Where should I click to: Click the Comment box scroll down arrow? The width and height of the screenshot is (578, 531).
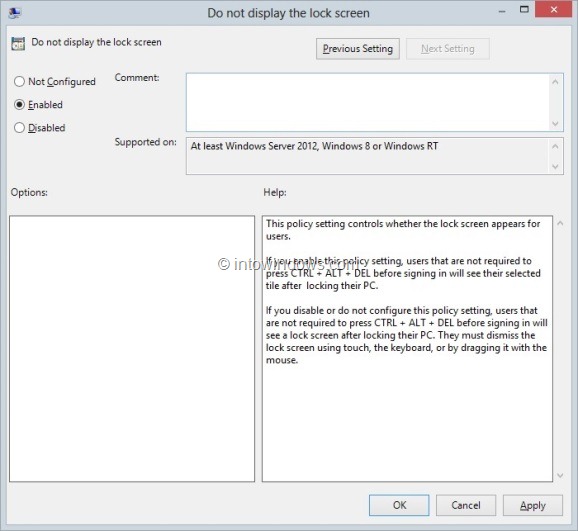556,124
